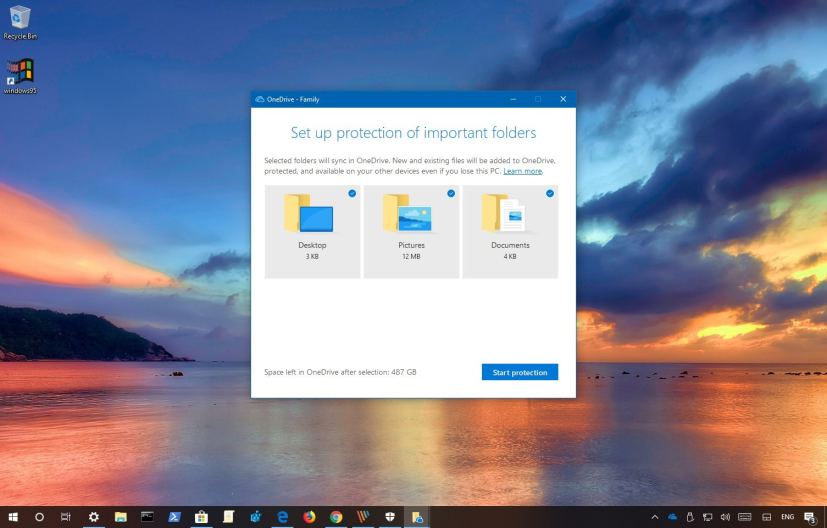Uncheck the Documents folder checkmark
This screenshot has height=528, width=827.
coord(550,194)
